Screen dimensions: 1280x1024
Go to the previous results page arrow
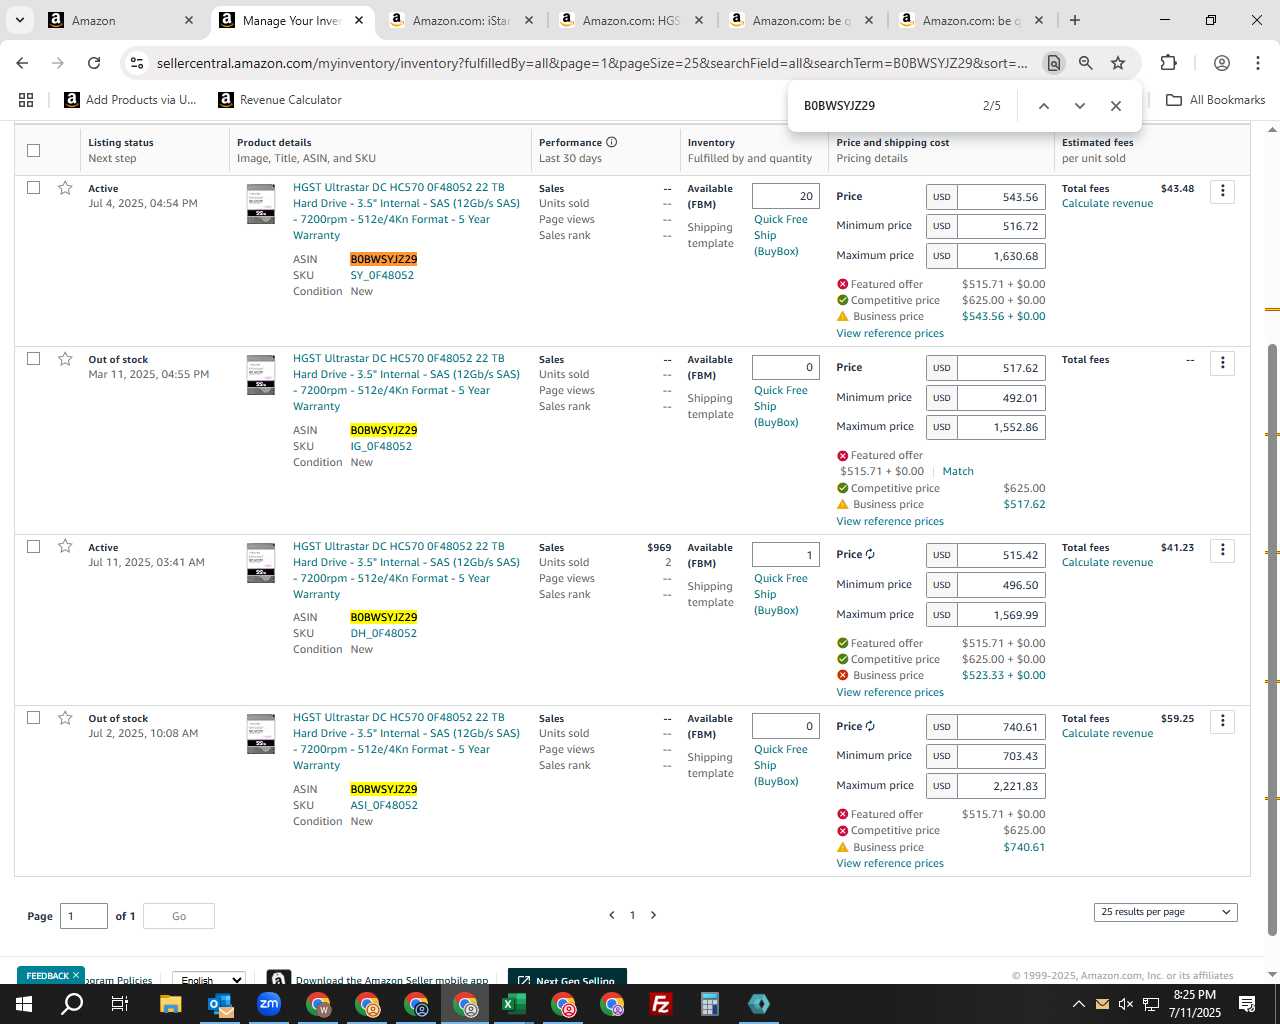(612, 915)
